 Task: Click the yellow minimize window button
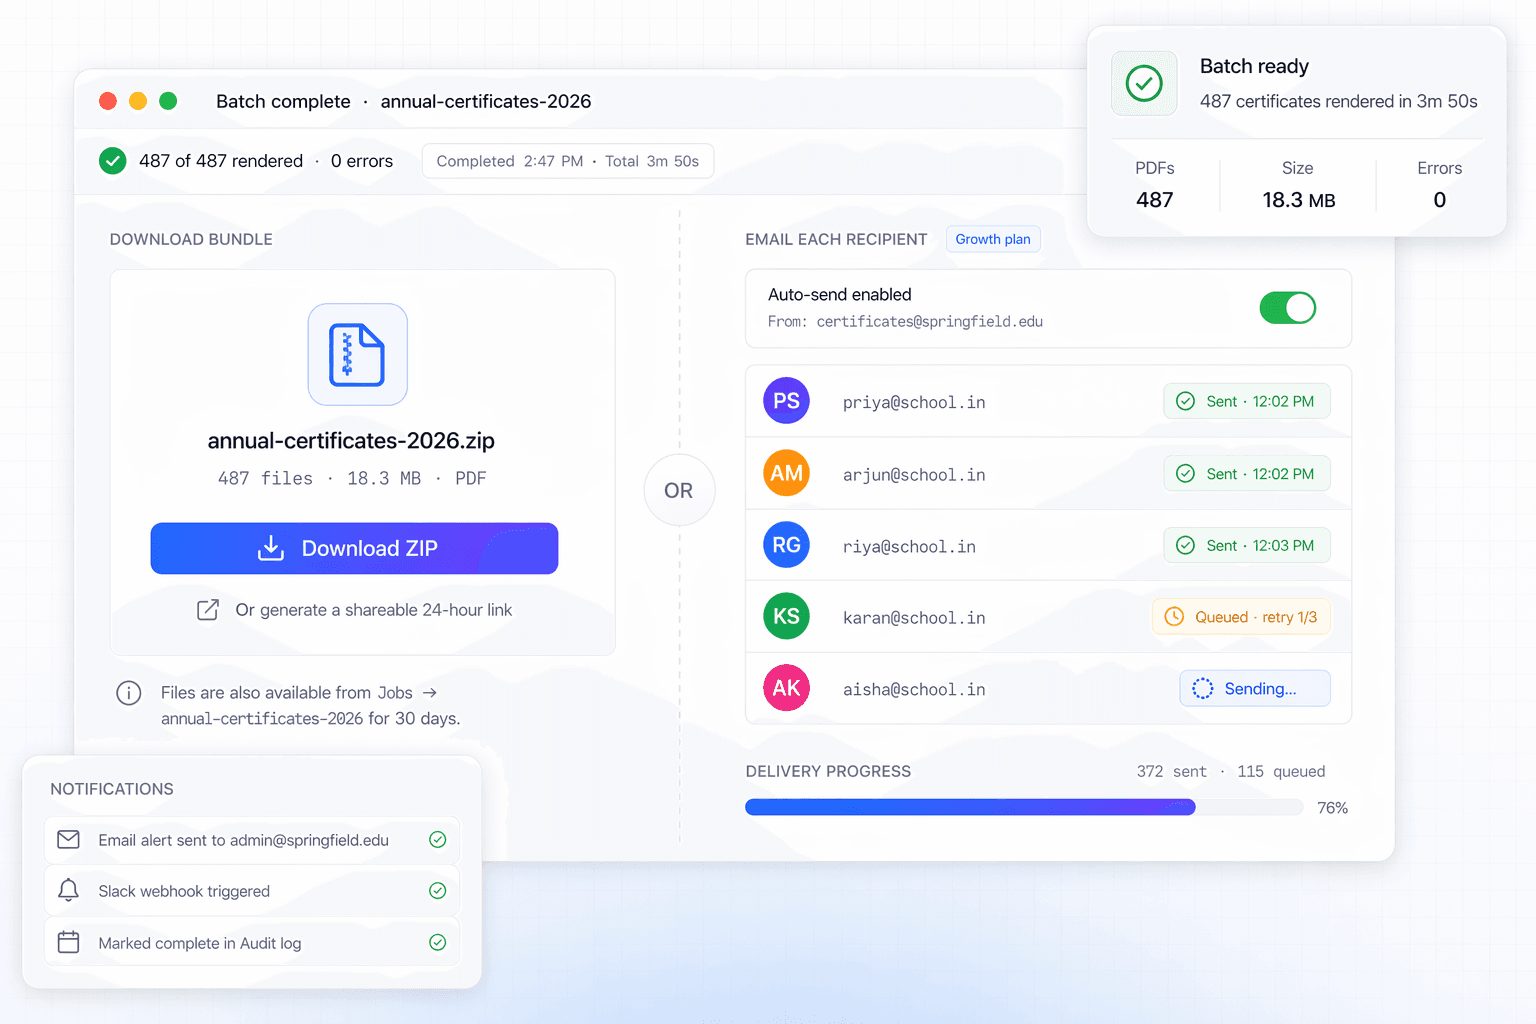point(138,101)
